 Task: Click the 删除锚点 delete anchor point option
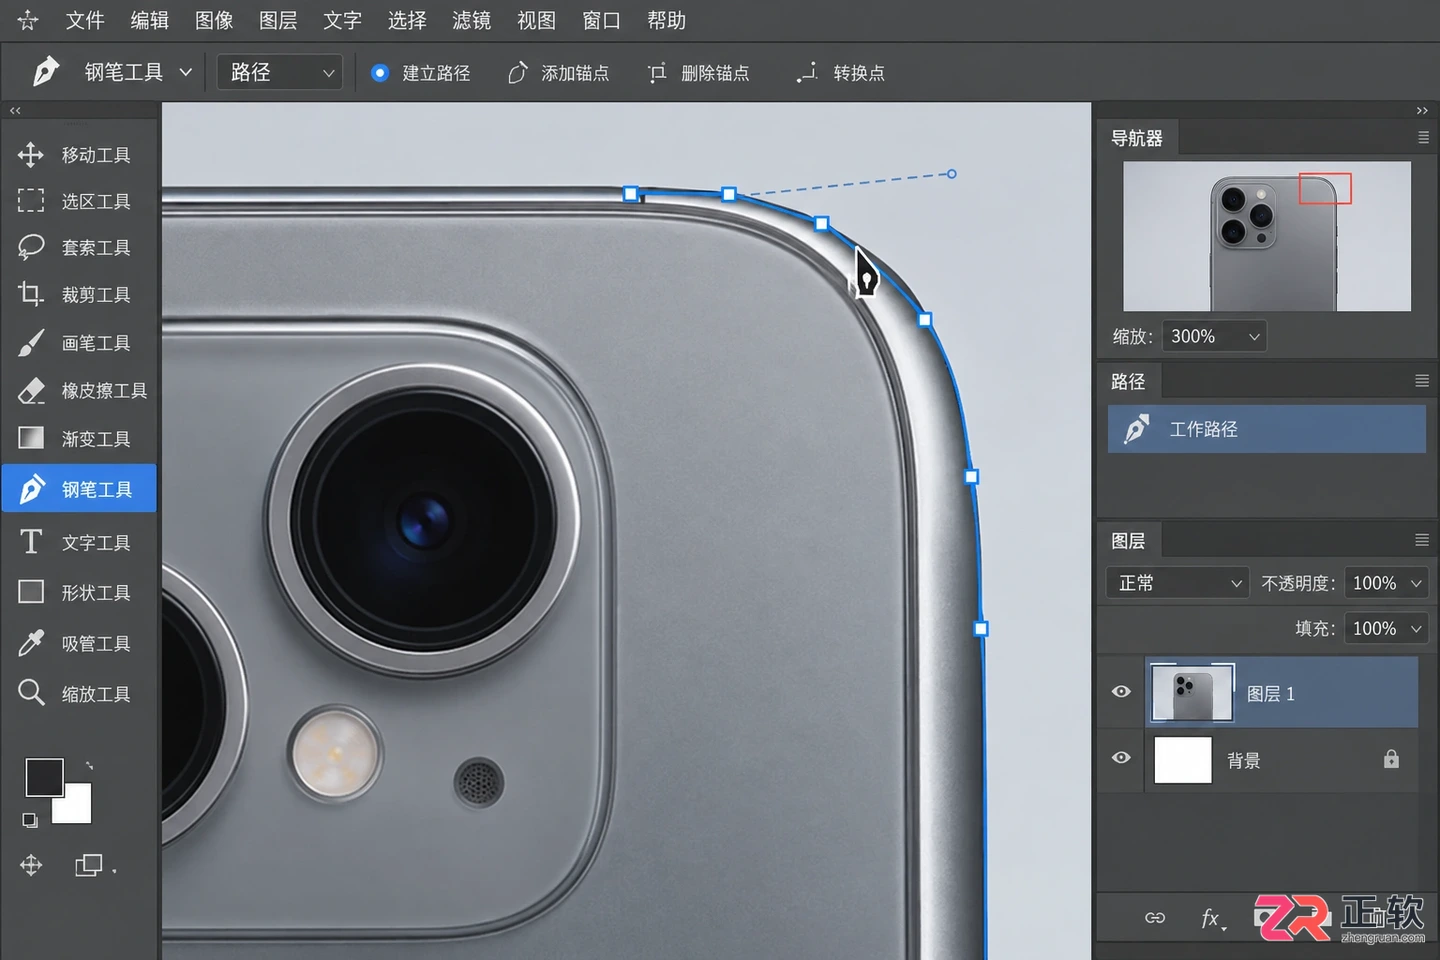coord(698,73)
